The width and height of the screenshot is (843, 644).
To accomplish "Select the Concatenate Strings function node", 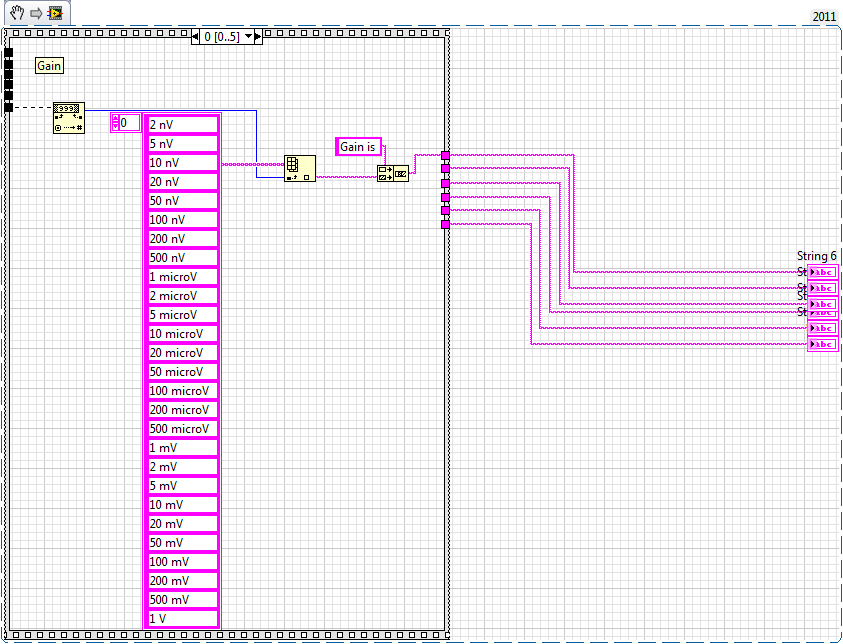I will [x=391, y=172].
